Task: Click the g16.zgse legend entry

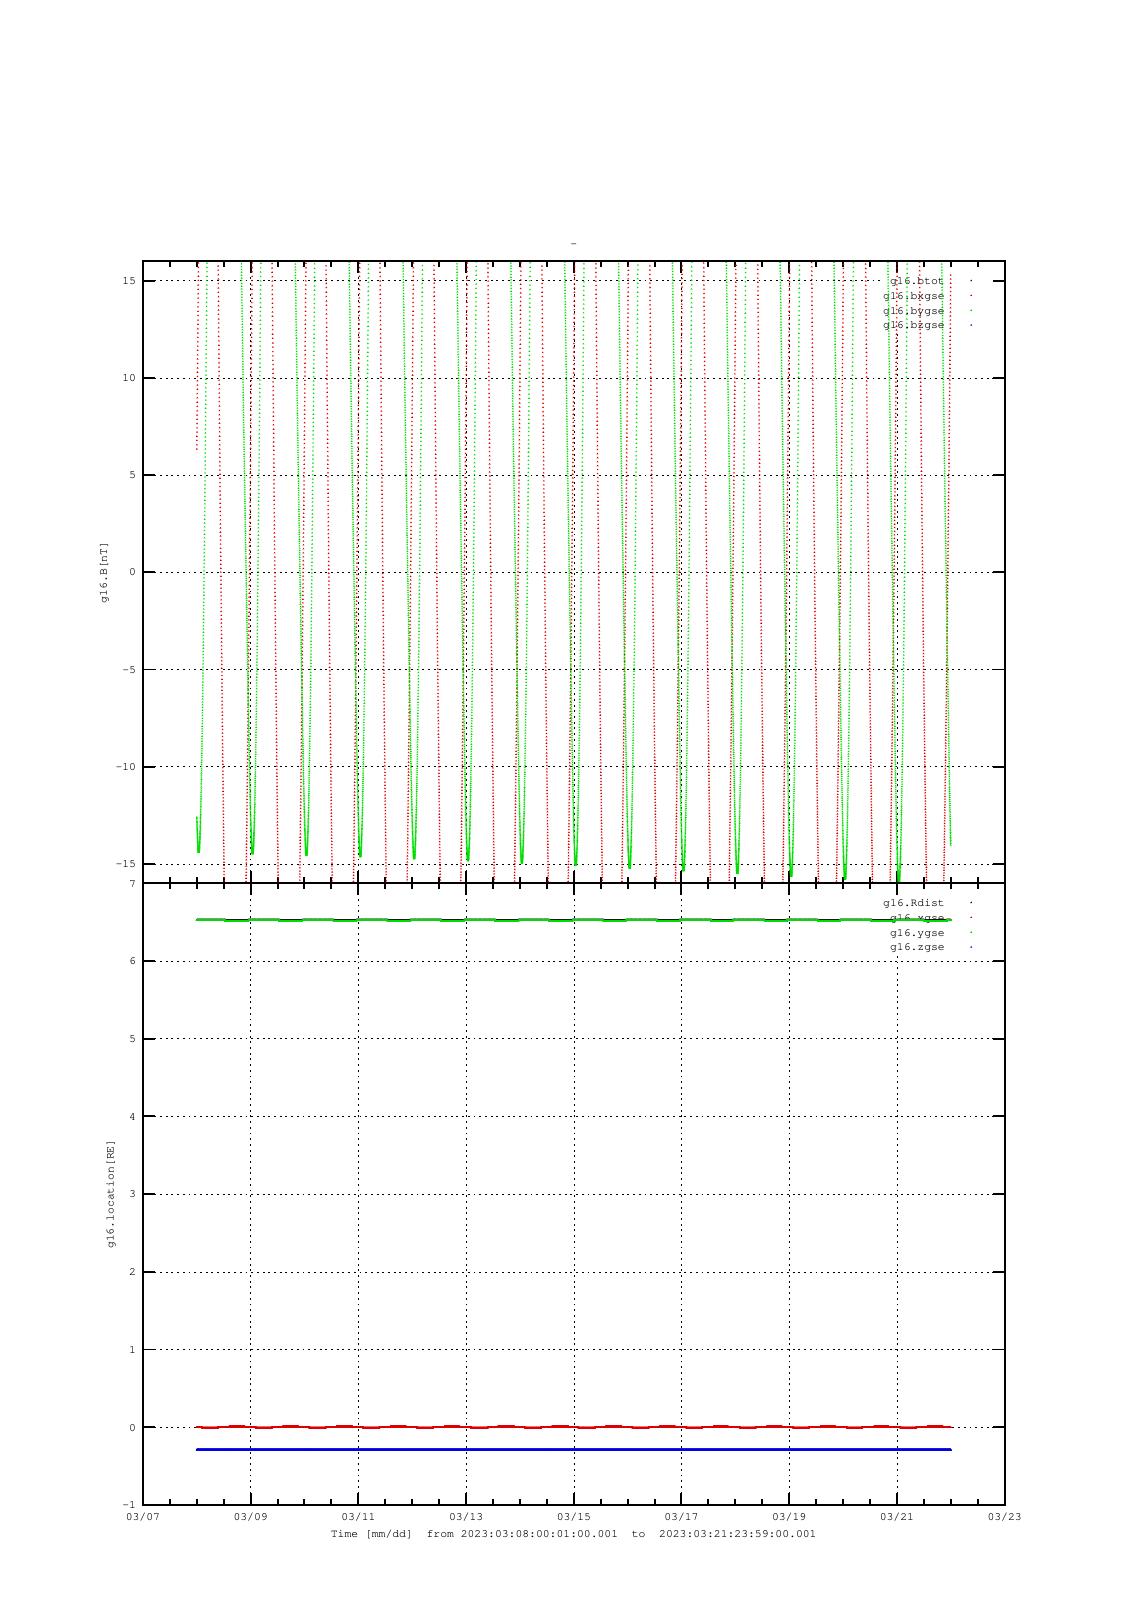Action: pyautogui.click(x=917, y=947)
